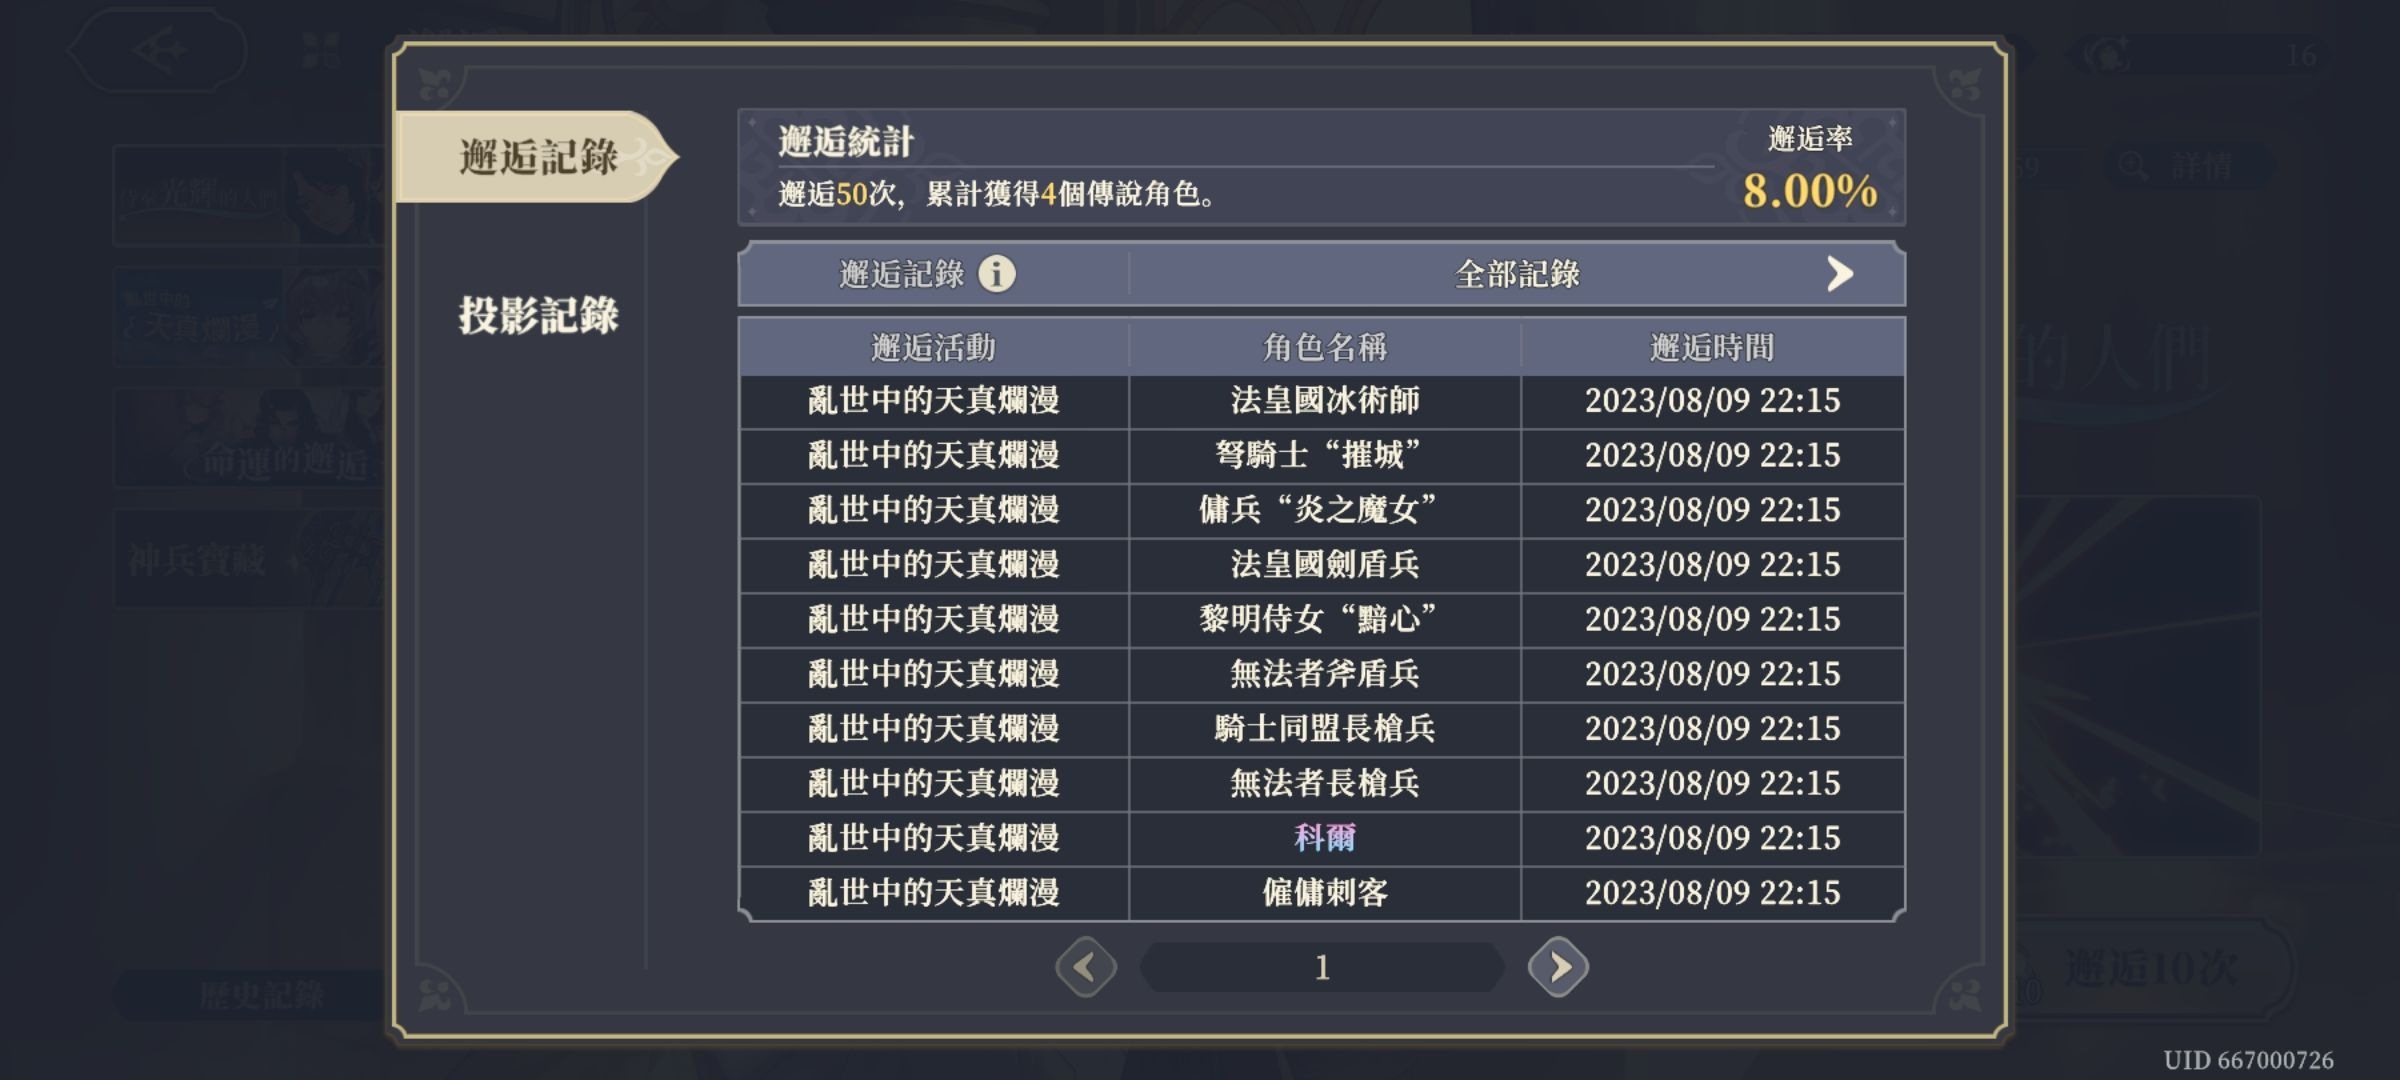This screenshot has height=1080, width=2400.
Task: Go to the next records page arrow
Action: 1558,967
